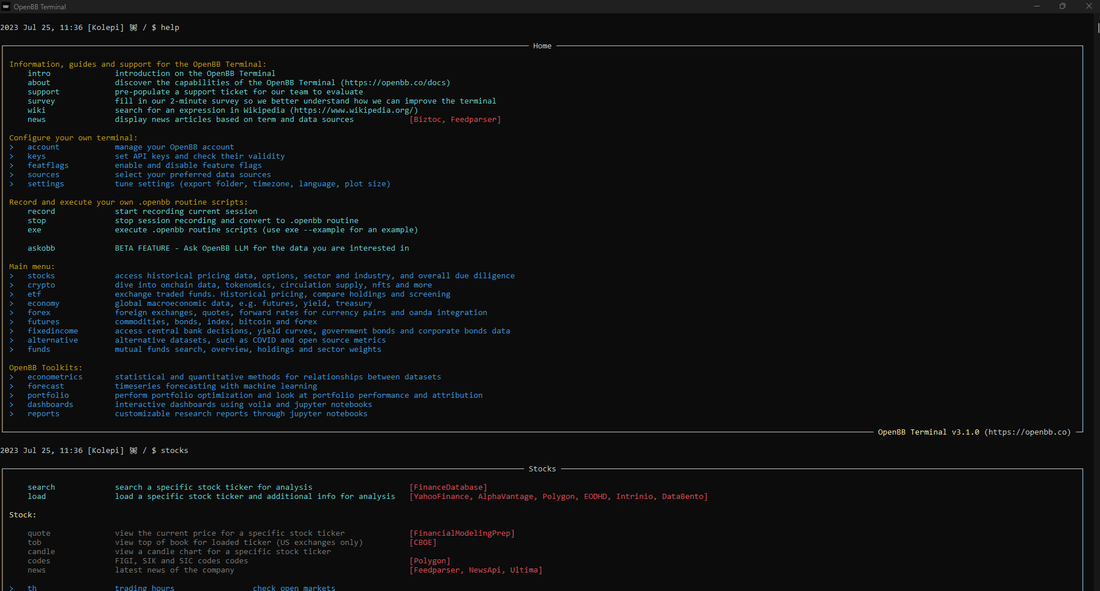Viewport: 1100px width, 591px height.
Task: Click the 'portfolio' toolkit entry
Action: coord(48,394)
